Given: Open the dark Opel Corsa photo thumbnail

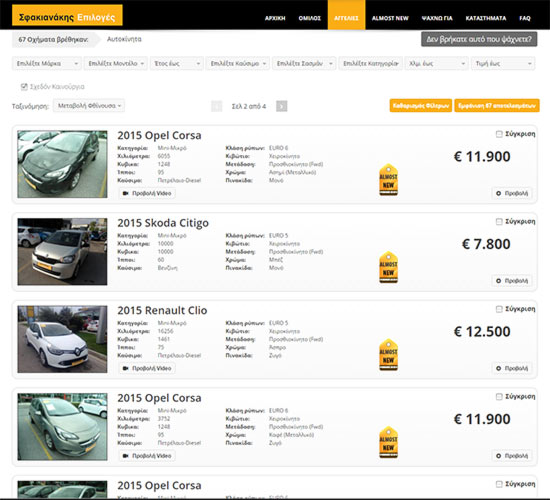Looking at the screenshot, I should (62, 164).
